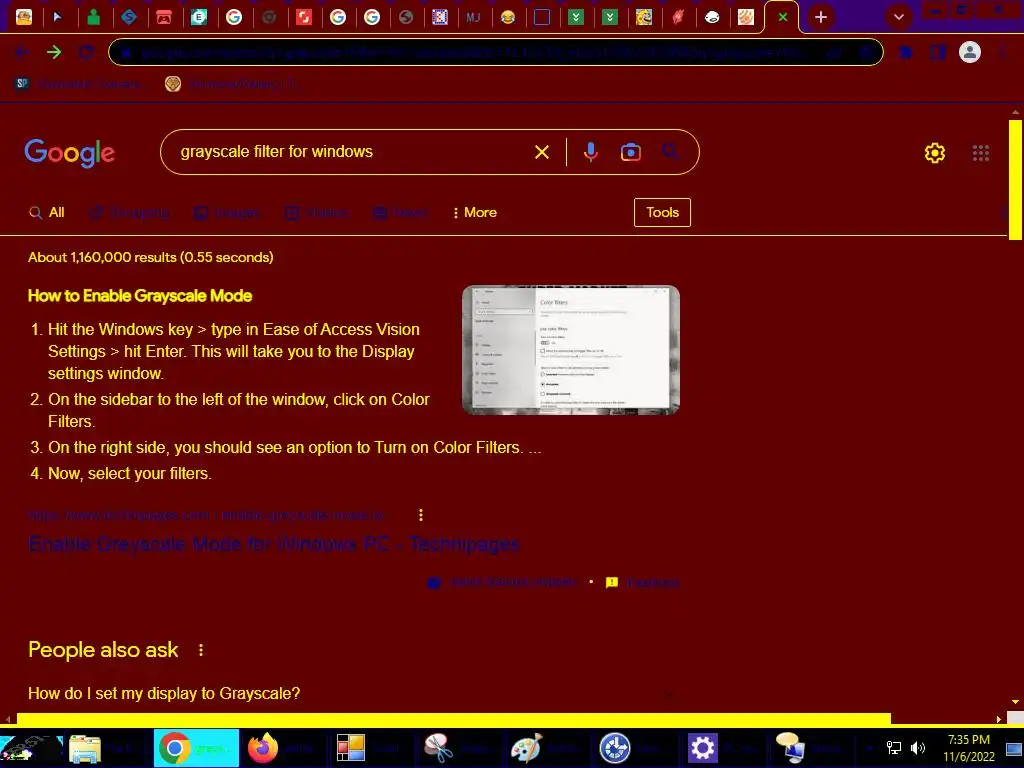Select the News results tab
Screen dimensions: 1024x768
(399, 212)
